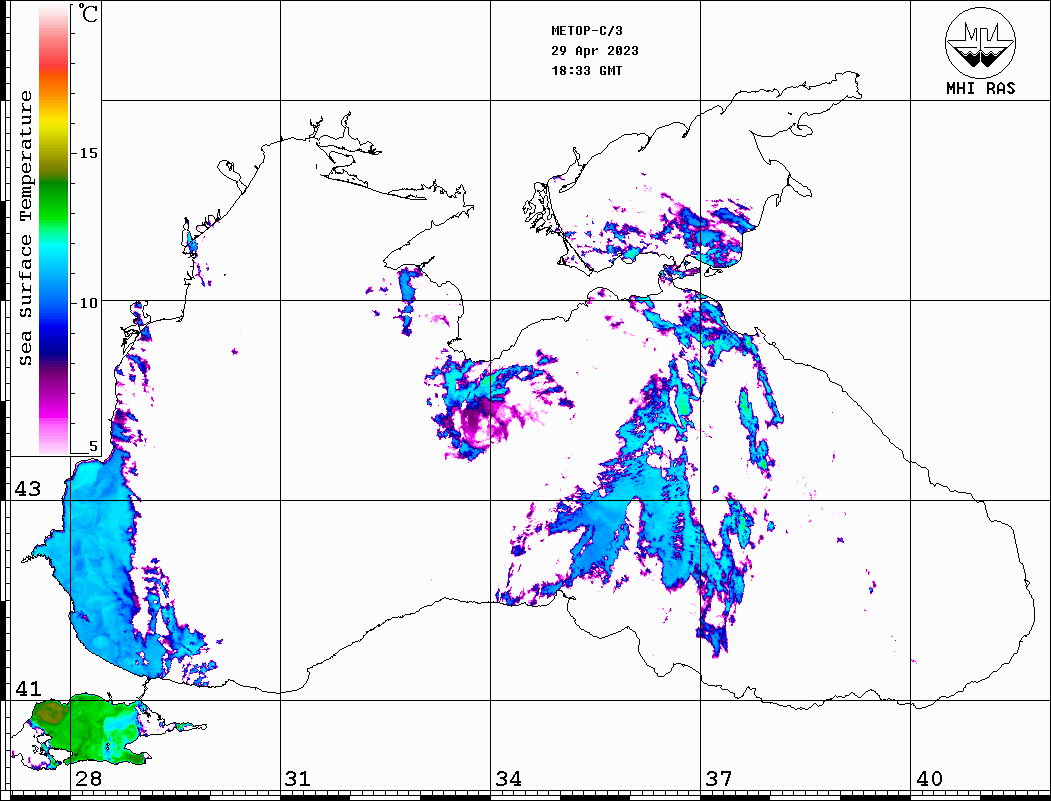Image resolution: width=1051 pixels, height=801 pixels.
Task: Click the MHI RAS logo emblem
Action: coord(981,42)
